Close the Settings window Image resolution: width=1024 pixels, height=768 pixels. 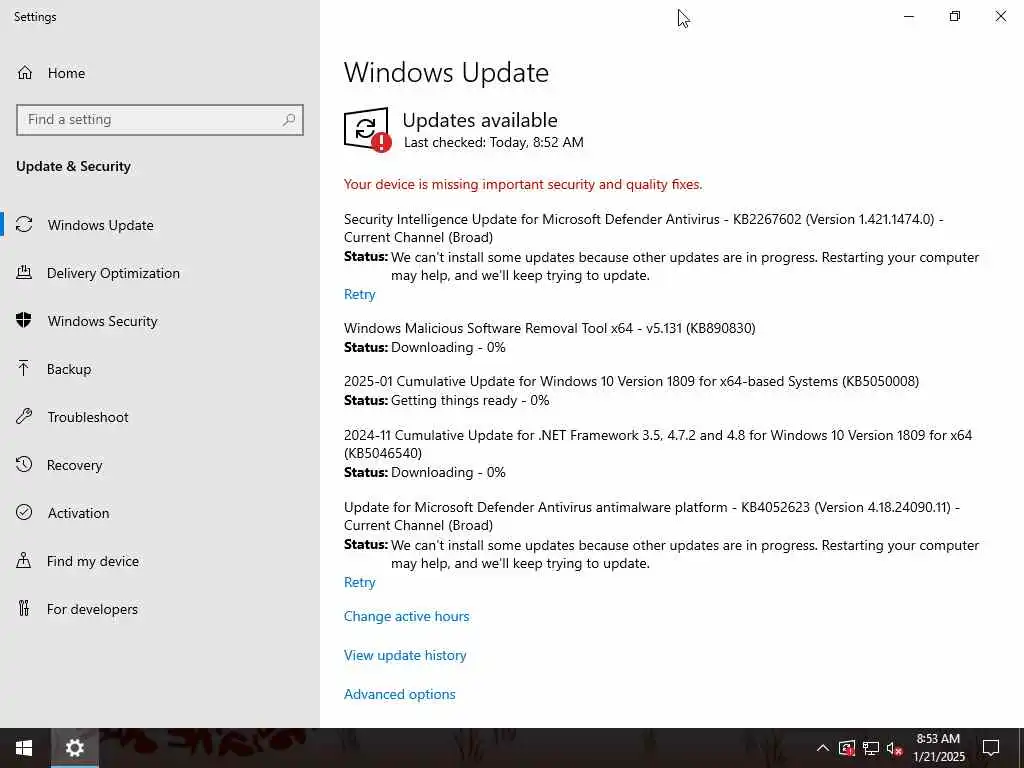tap(1000, 16)
